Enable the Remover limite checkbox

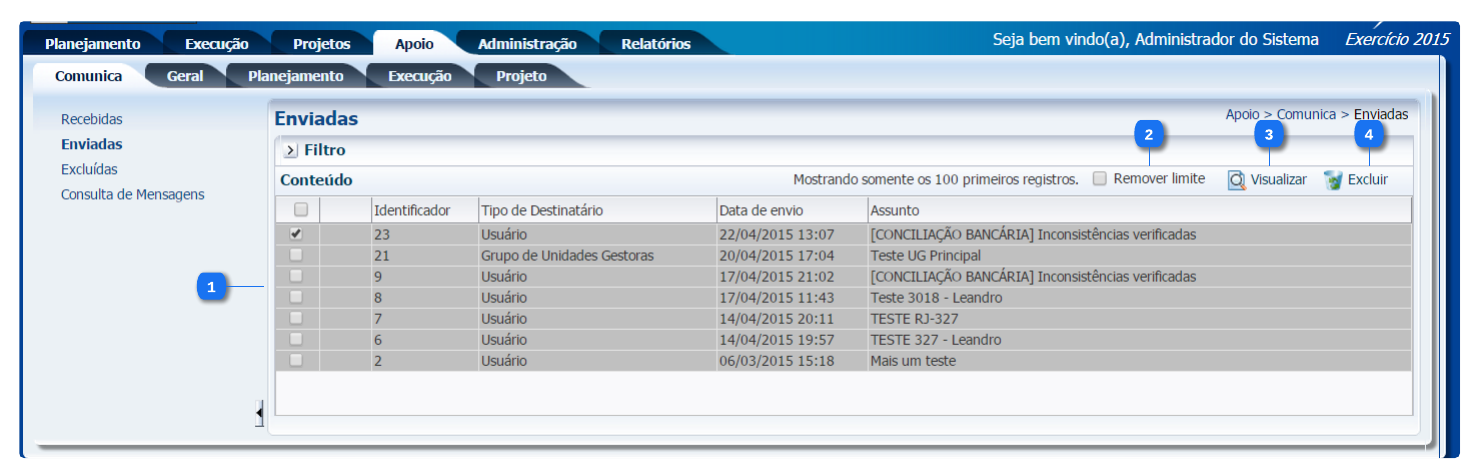pyautogui.click(x=1100, y=179)
